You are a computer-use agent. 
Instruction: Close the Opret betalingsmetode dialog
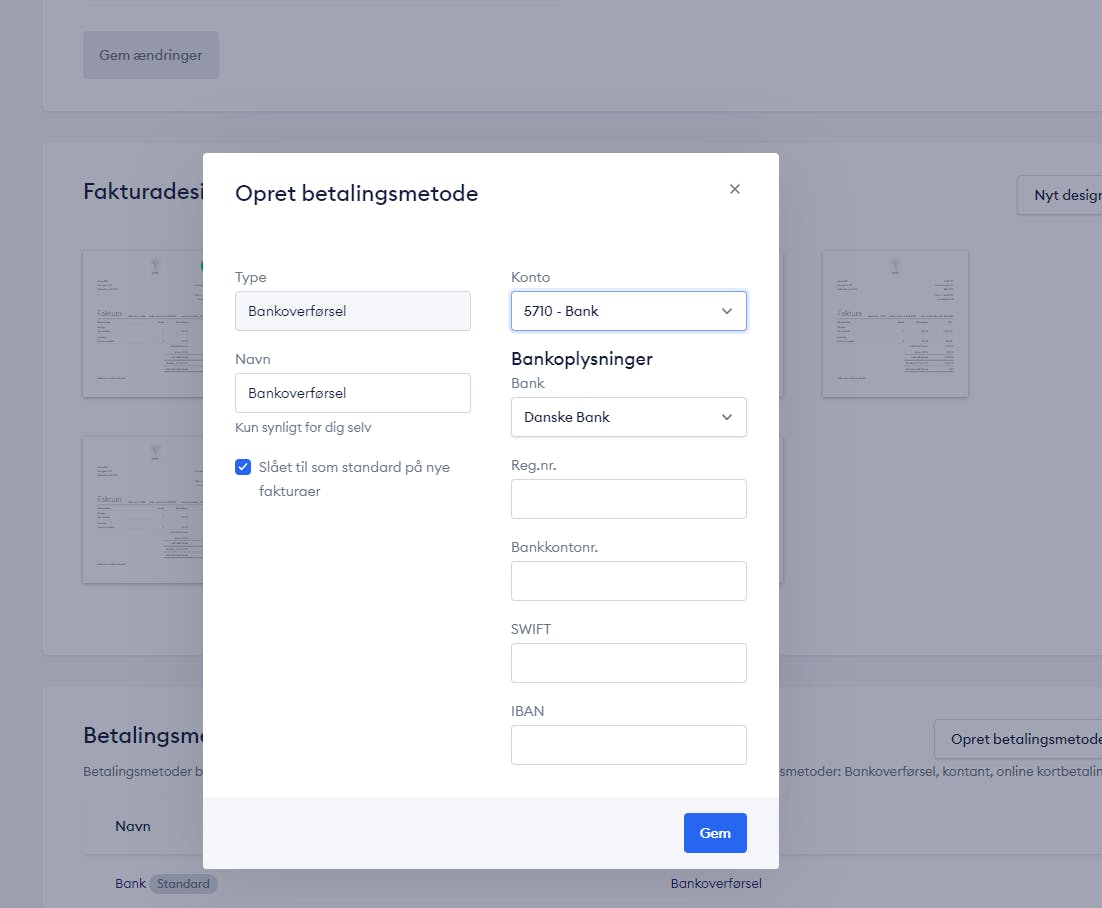pos(734,189)
